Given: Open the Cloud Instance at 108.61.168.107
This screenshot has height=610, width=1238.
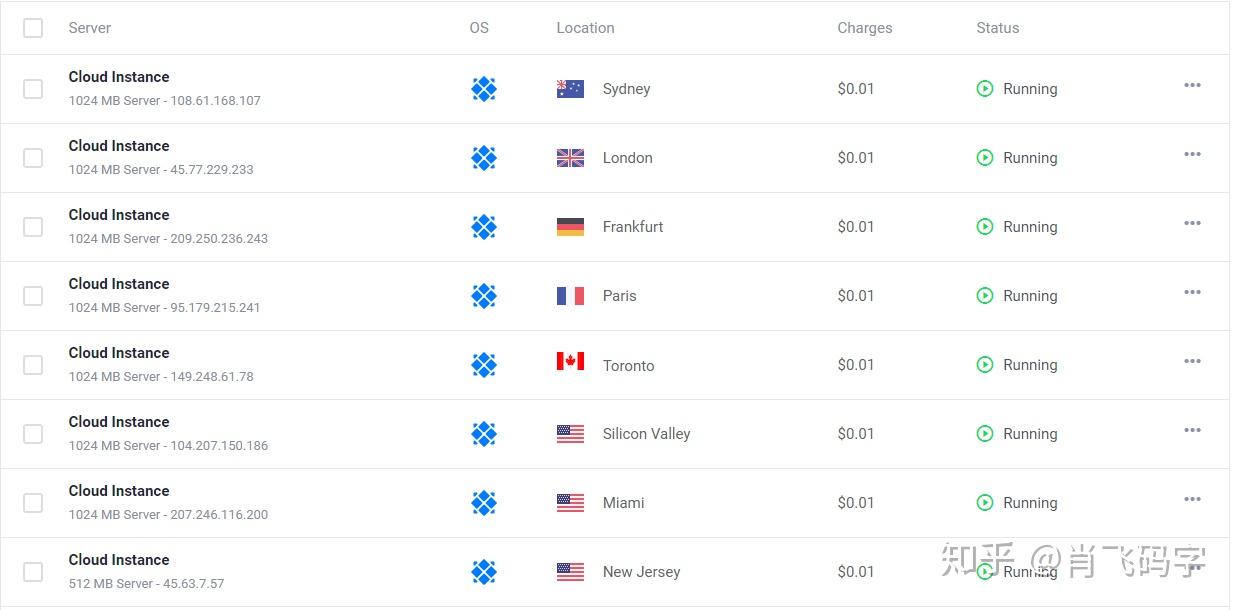Looking at the screenshot, I should [x=119, y=77].
